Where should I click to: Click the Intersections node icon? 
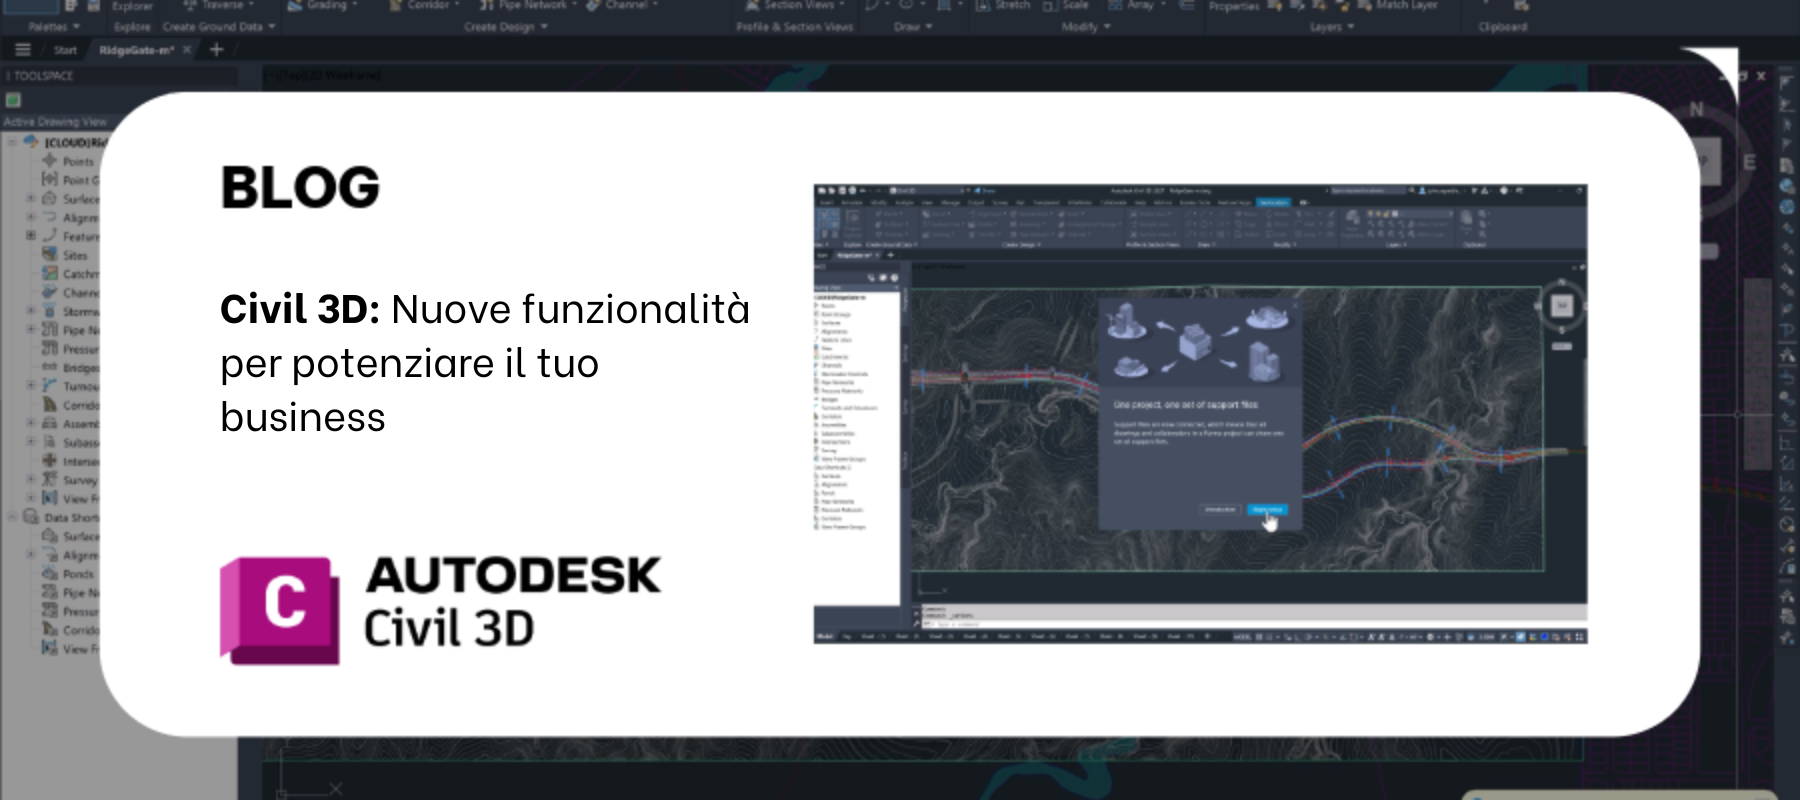50,460
